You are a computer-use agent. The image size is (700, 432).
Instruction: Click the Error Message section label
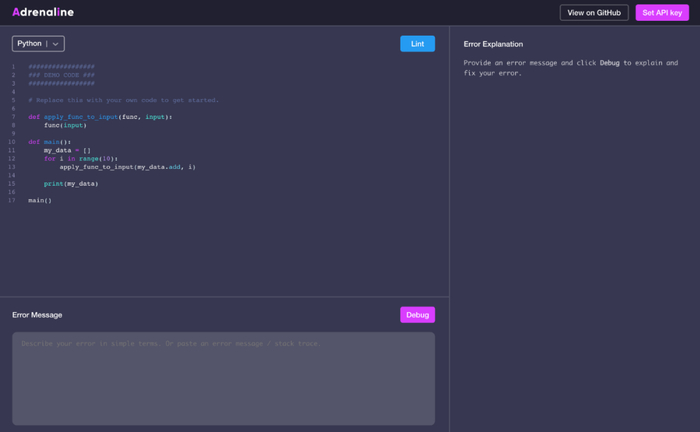[37, 315]
